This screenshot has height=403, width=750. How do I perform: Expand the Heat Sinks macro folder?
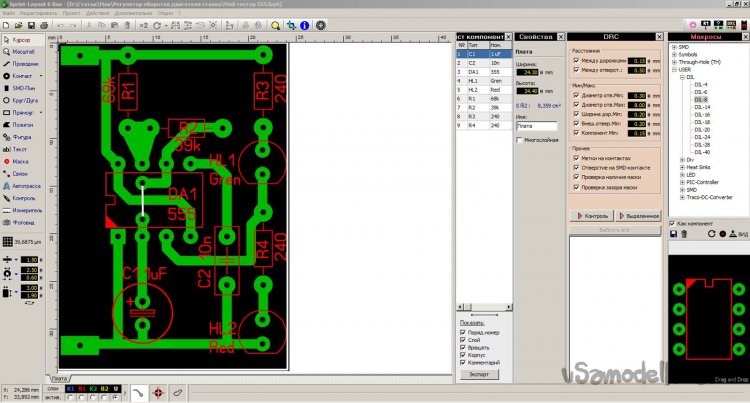pos(681,166)
